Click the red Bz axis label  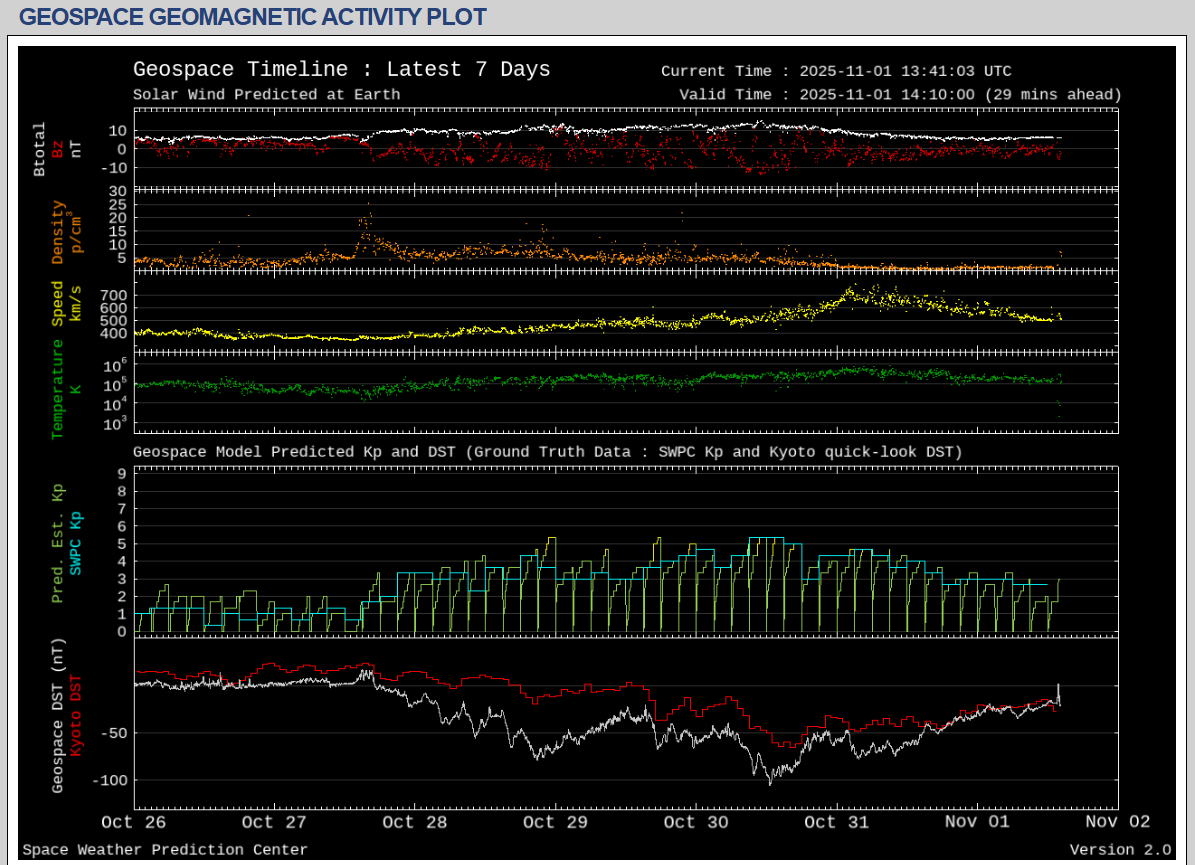pos(58,149)
